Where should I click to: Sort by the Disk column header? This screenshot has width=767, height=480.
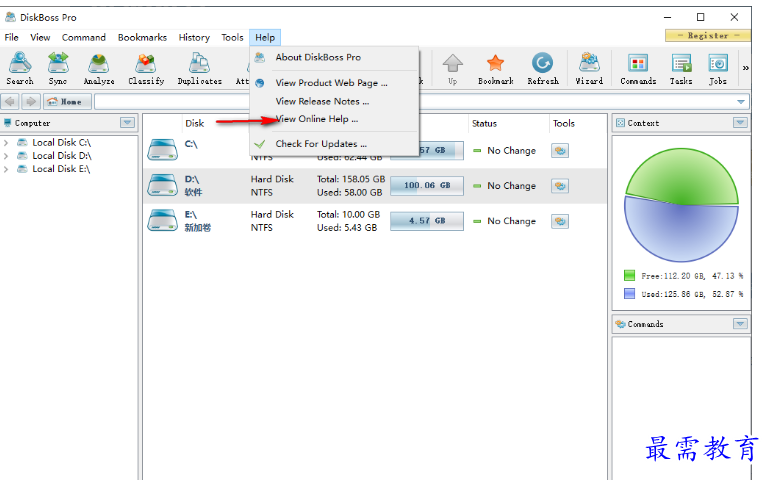tap(195, 123)
